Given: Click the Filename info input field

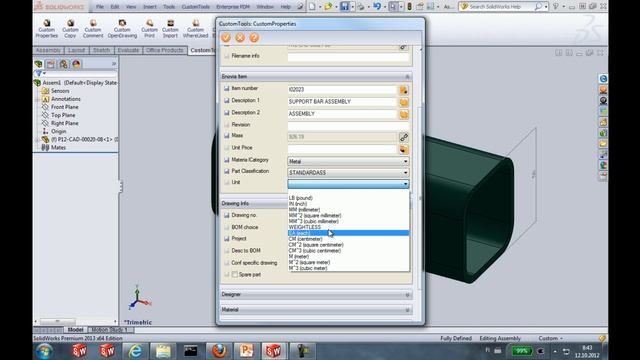Looking at the screenshot, I should 348,57.
